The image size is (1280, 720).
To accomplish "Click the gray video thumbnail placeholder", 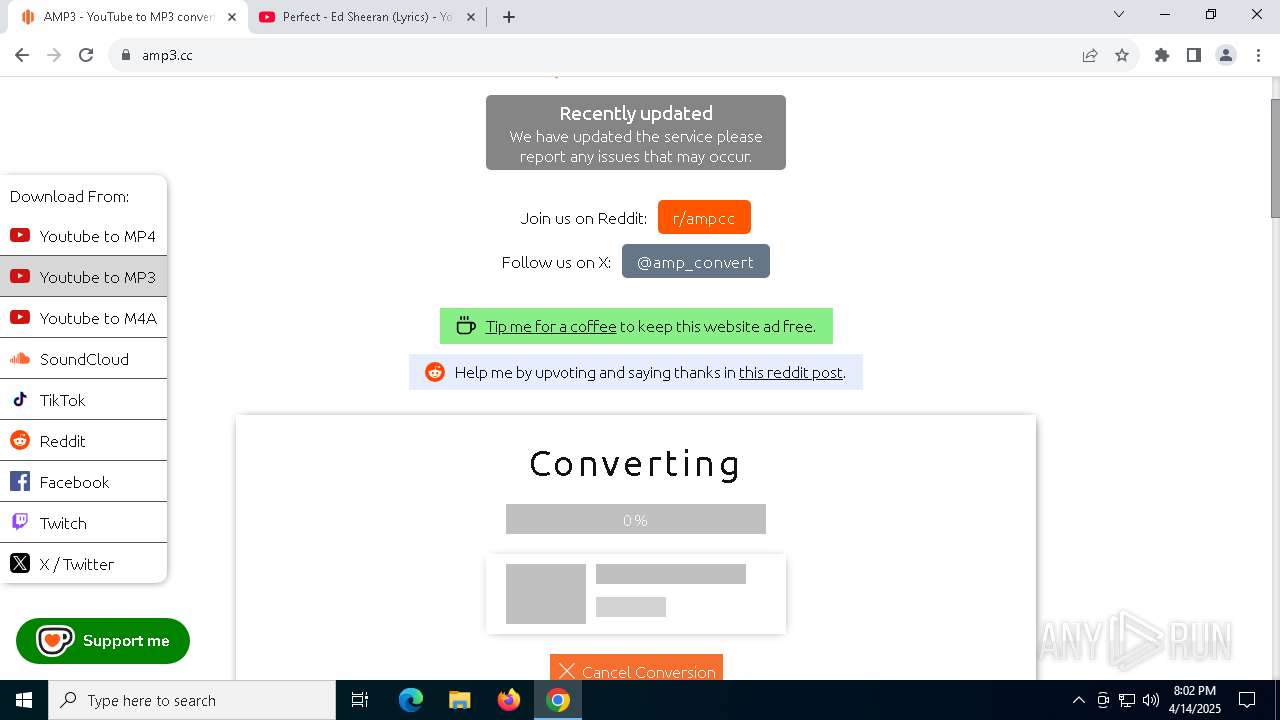I will click(x=546, y=594).
